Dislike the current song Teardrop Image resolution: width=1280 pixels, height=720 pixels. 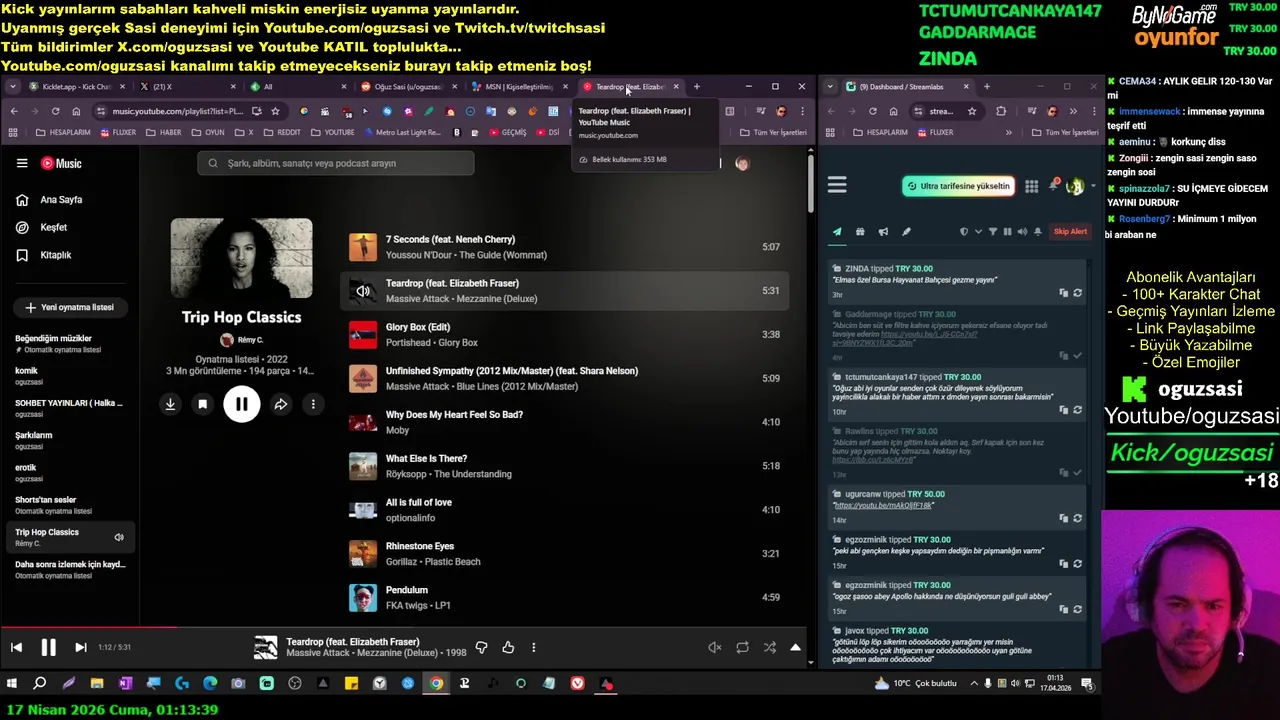pyautogui.click(x=481, y=647)
